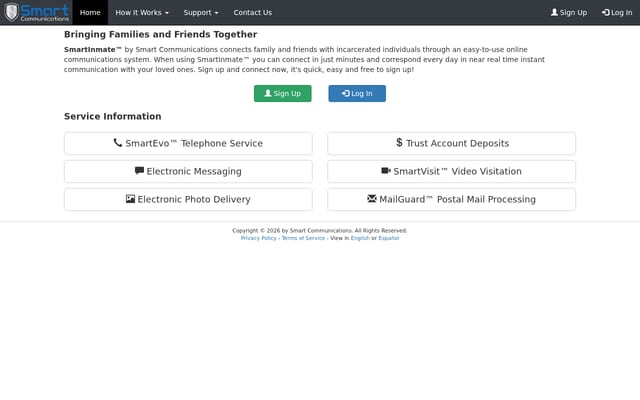This screenshot has height=400, width=640.
Task: Click the bold 'SmartInmate™' text
Action: [93, 49]
